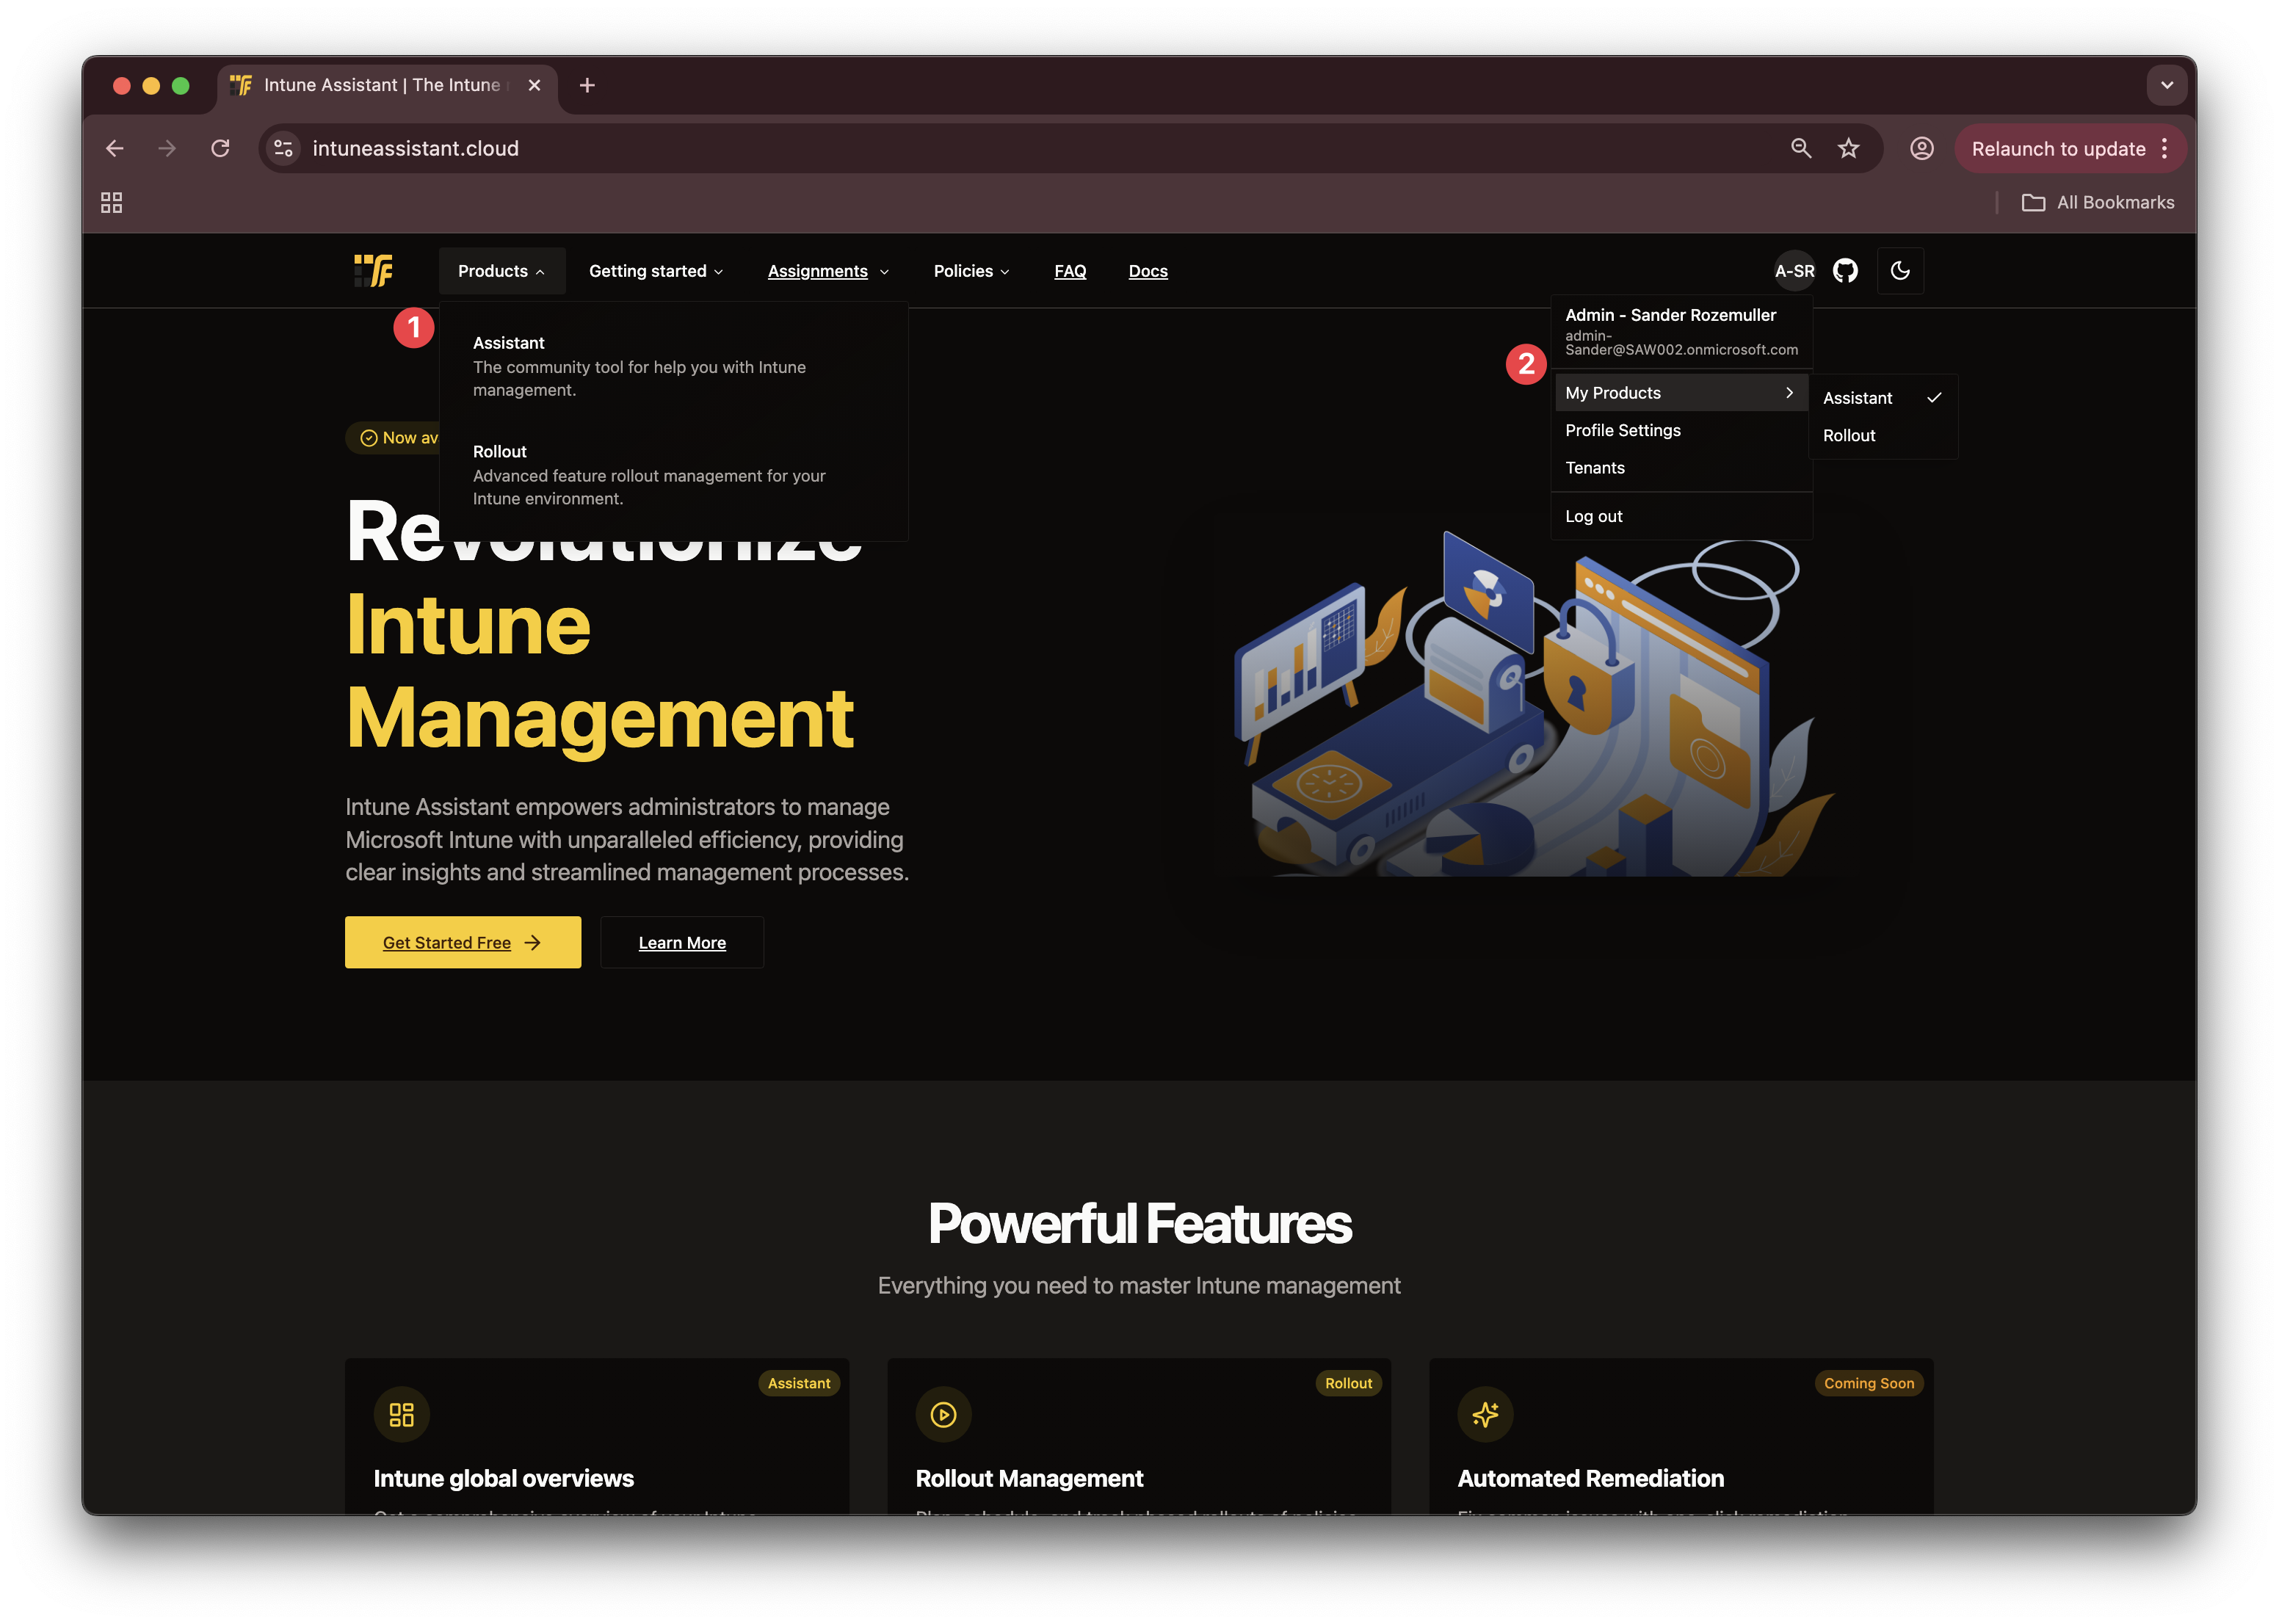Open the Chrome profile icon

[1921, 149]
